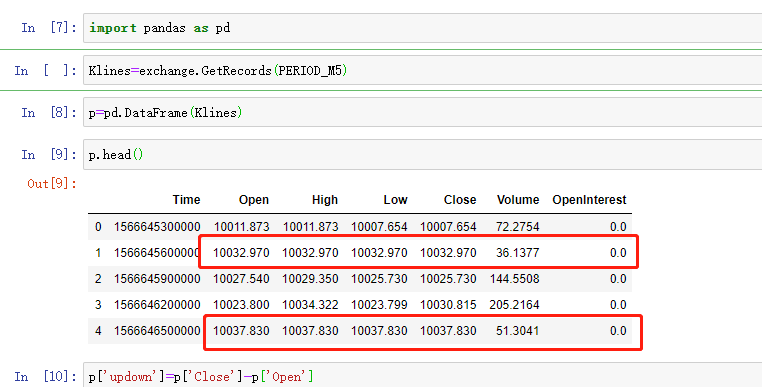Viewport: 762px width, 387px height.
Task: Click the Time column header
Action: pyautogui.click(x=186, y=200)
